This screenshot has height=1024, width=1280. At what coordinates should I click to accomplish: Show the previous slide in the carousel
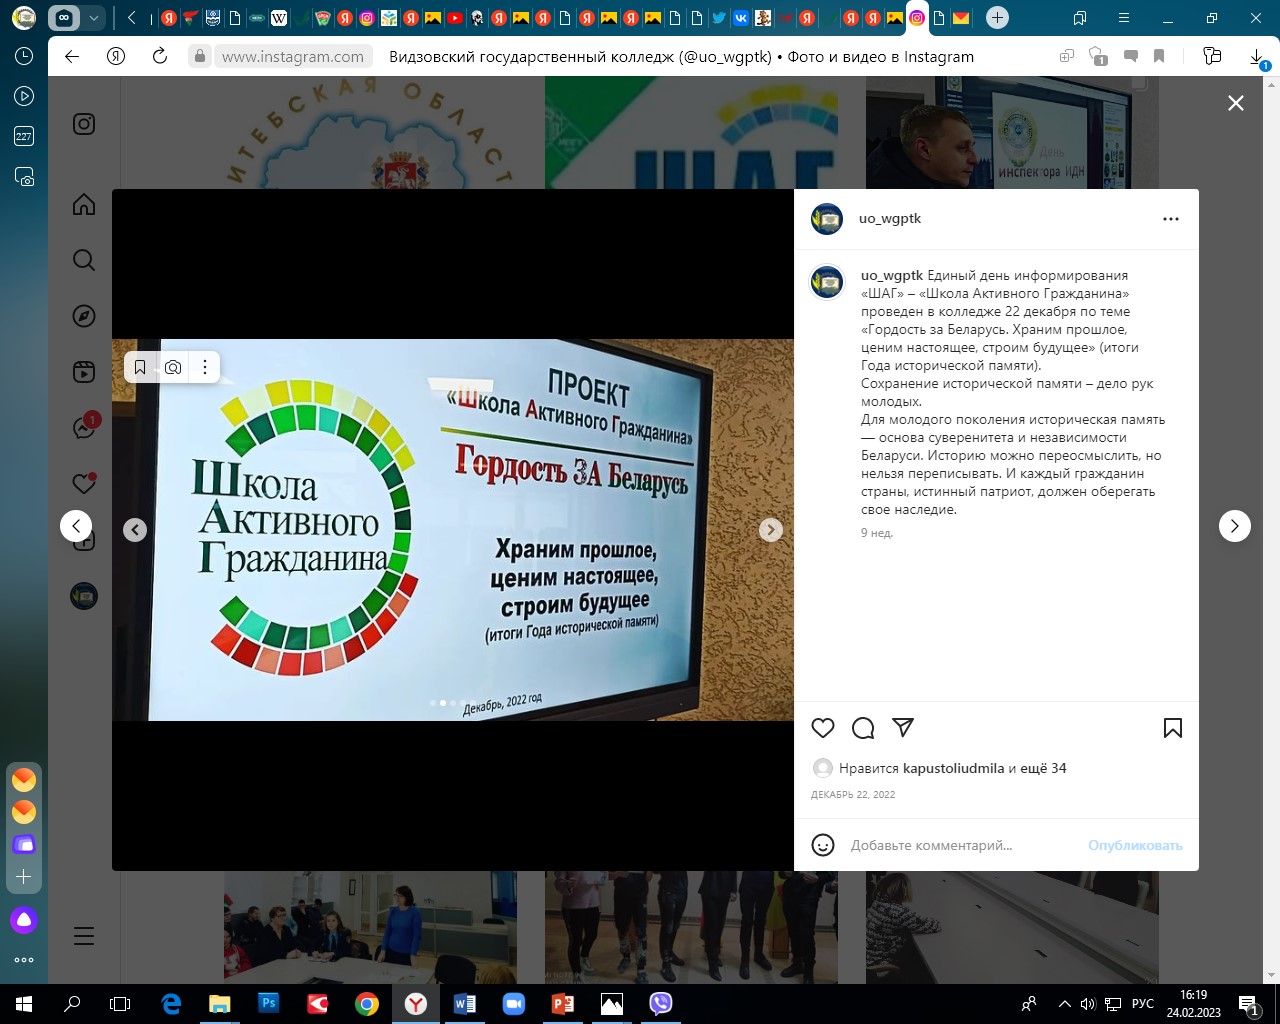pyautogui.click(x=135, y=530)
